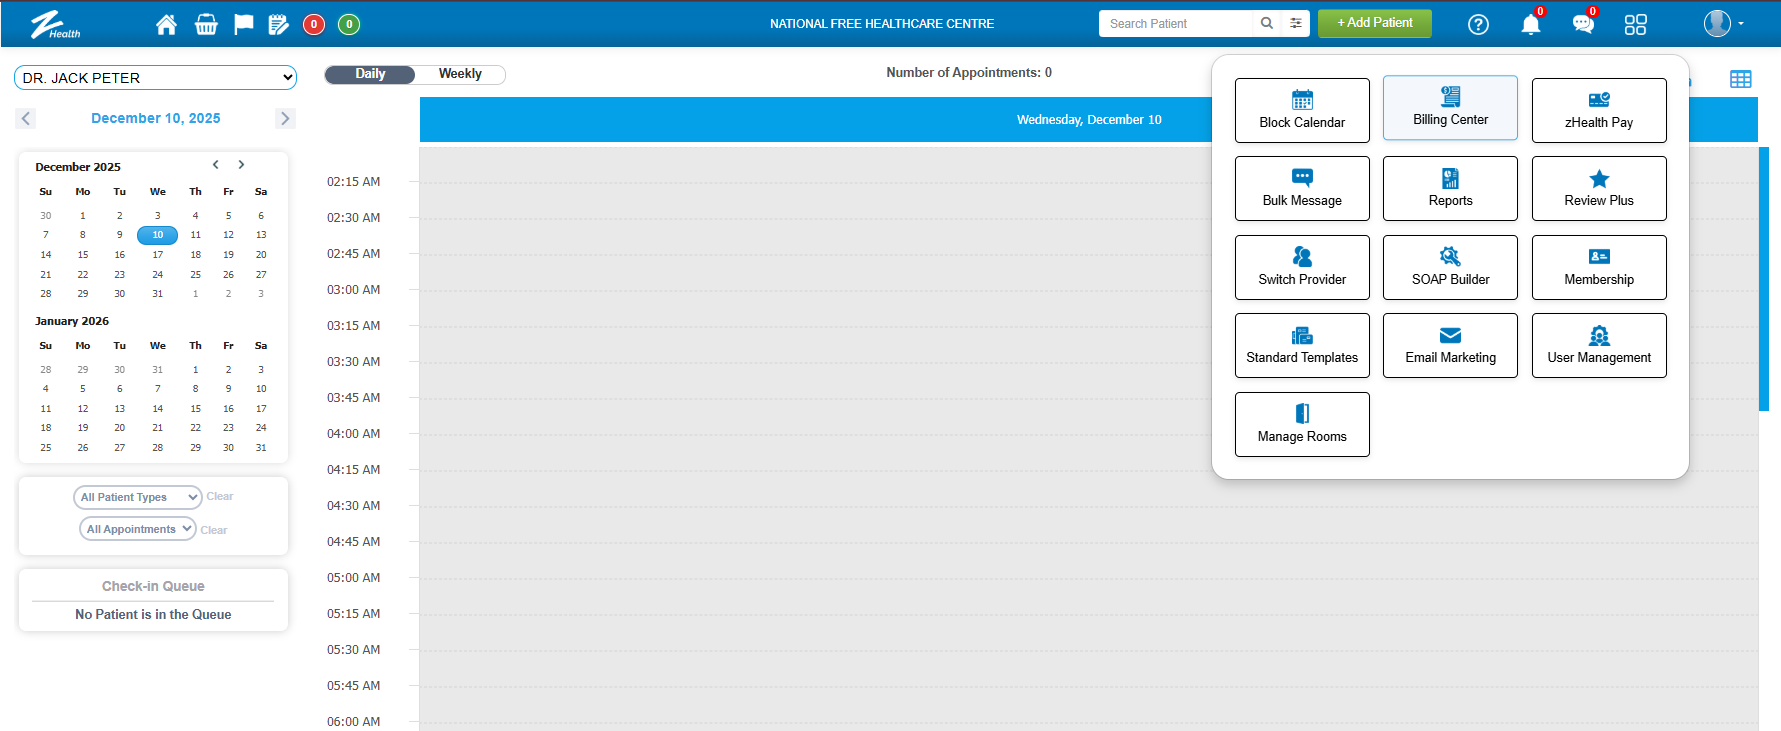This screenshot has height=731, width=1781.
Task: Go to next day using right arrow
Action: [285, 118]
